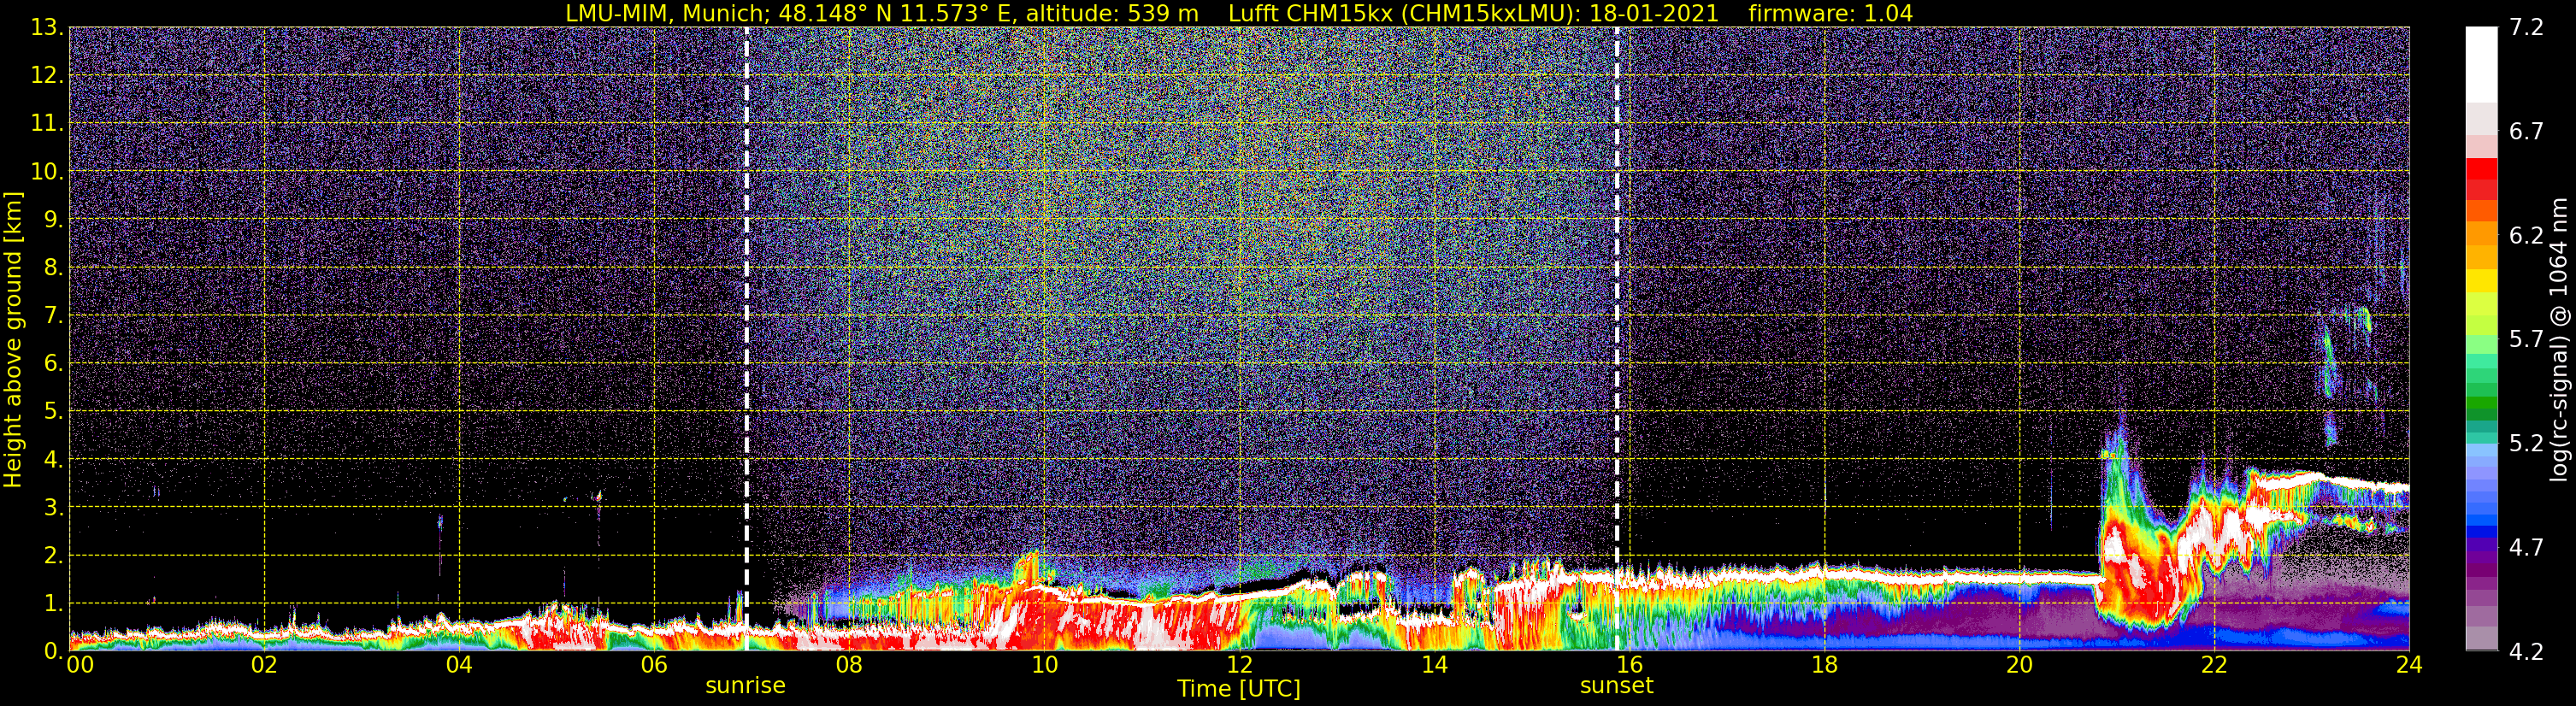Click the time axis tick label '24'
2576x706 pixels.
click(x=2409, y=666)
